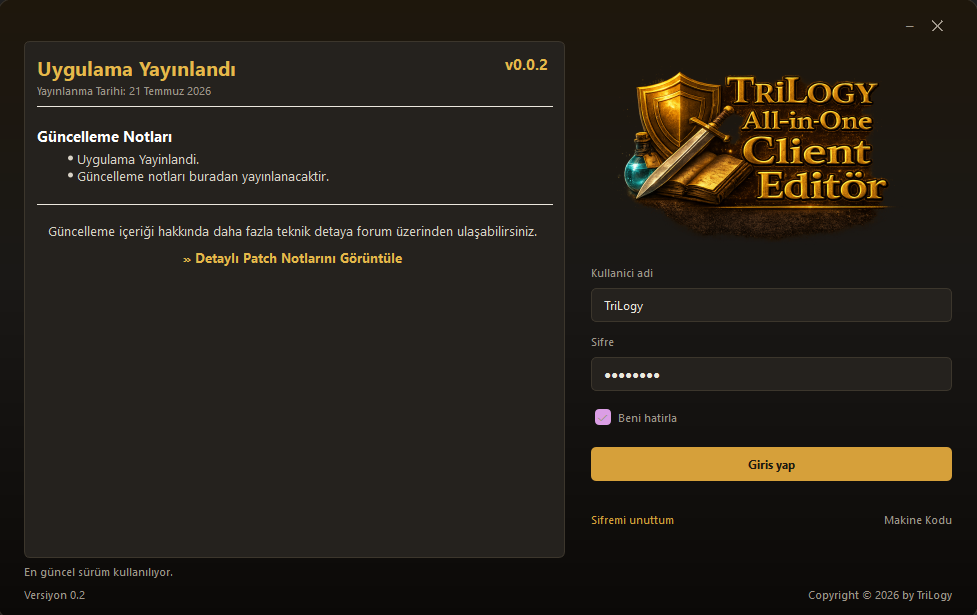Click the v0.0.2 version label

(x=526, y=65)
